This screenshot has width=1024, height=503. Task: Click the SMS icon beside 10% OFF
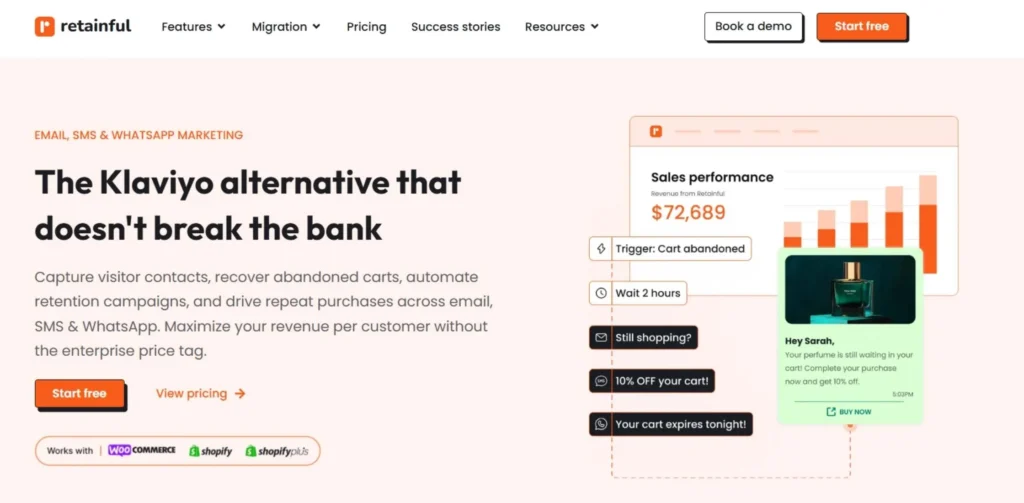point(601,381)
